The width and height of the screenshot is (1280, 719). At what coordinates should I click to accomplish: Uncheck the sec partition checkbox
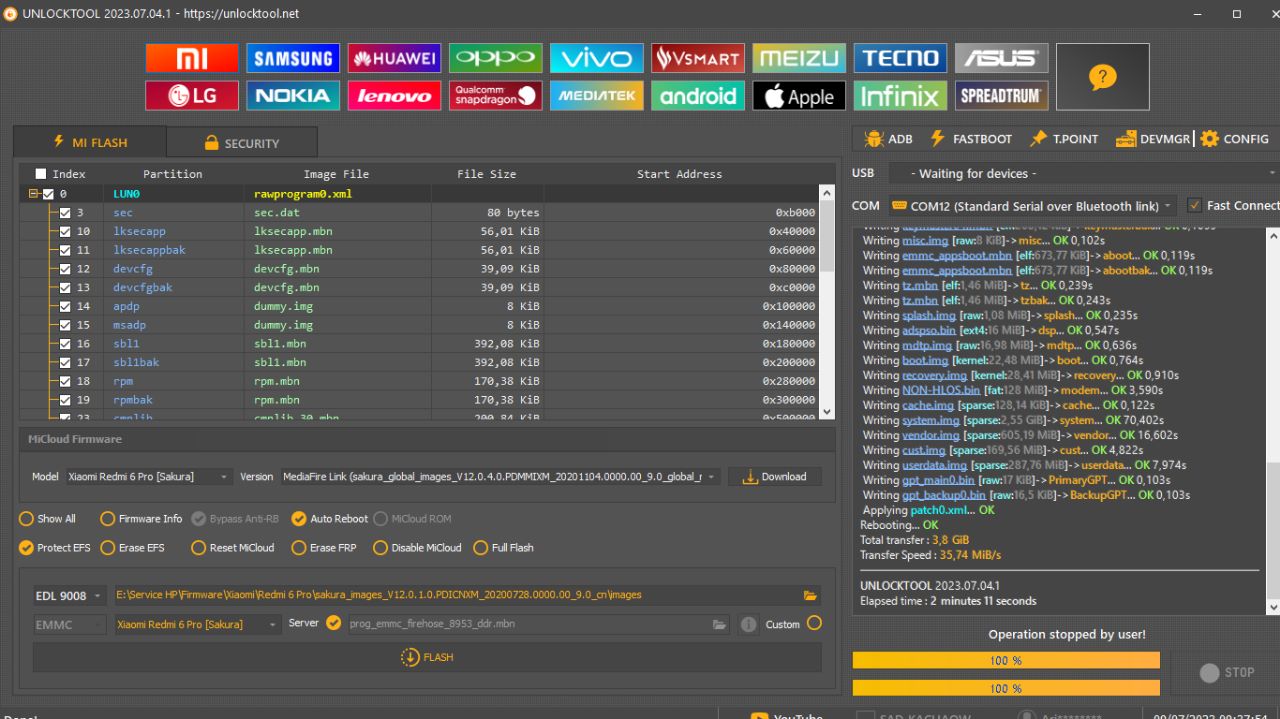[65, 213]
